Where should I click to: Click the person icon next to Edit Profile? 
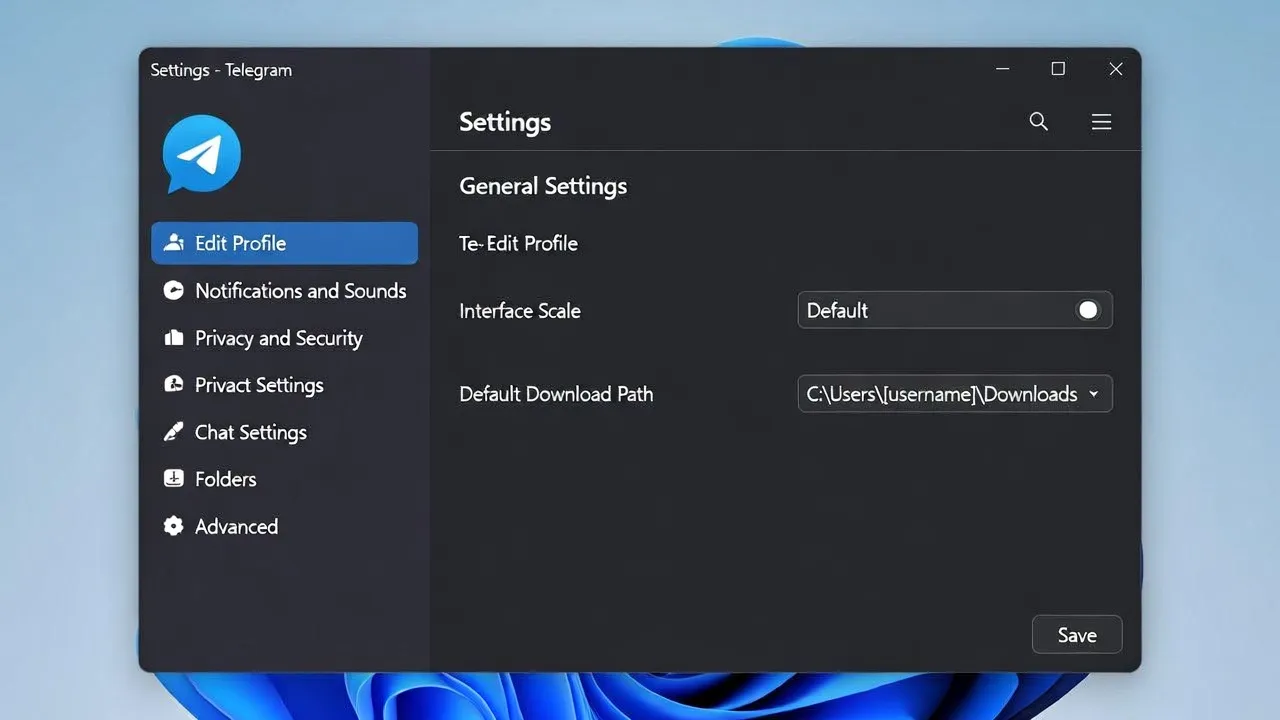pos(175,242)
